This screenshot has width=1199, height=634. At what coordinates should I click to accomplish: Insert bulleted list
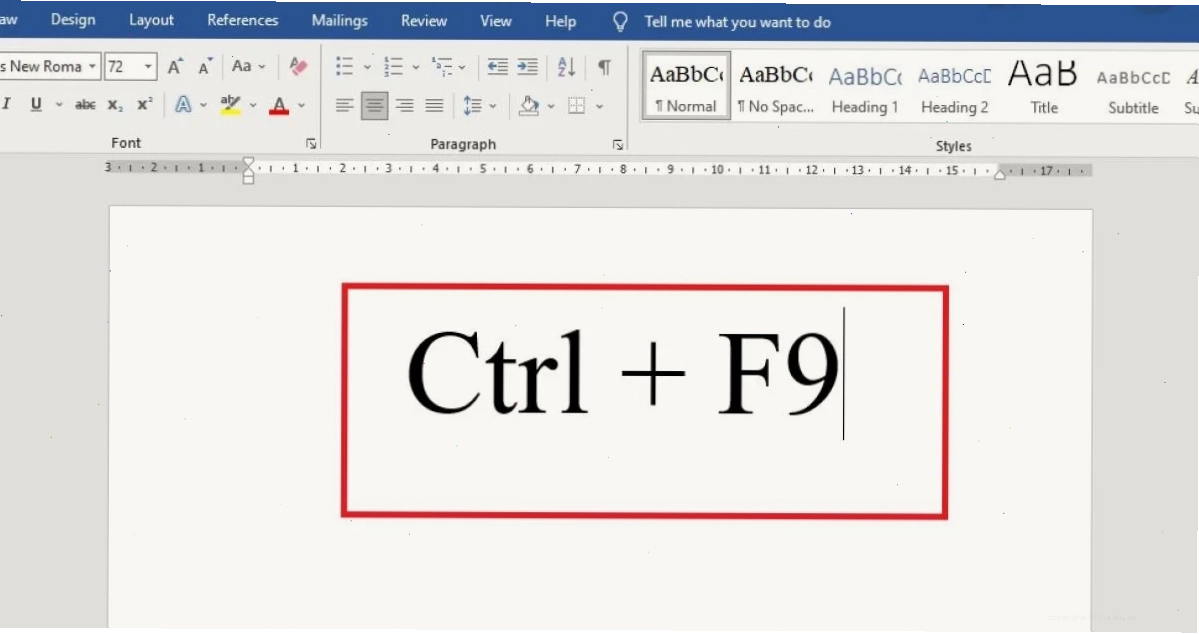tap(344, 67)
